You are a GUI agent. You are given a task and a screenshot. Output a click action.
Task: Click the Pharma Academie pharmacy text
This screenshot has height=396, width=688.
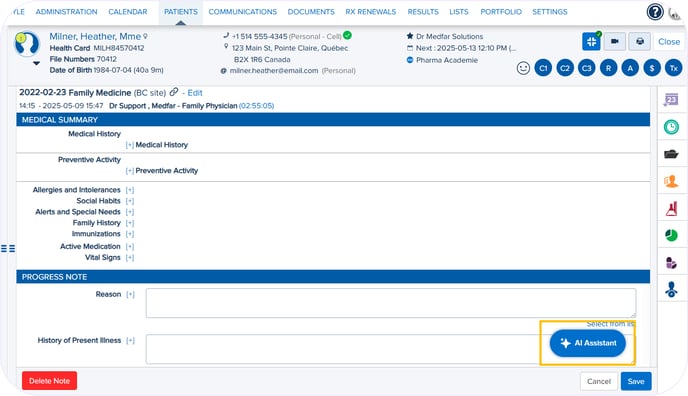447,60
